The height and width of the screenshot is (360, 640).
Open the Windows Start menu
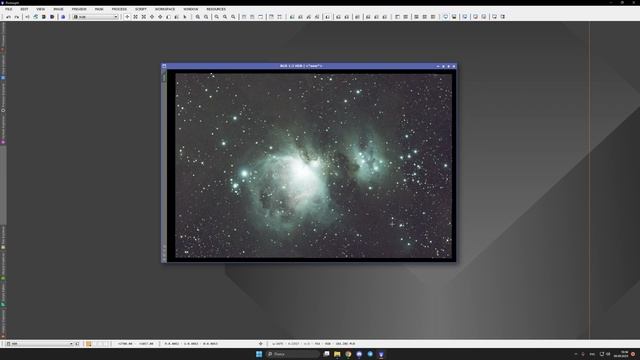coord(259,354)
